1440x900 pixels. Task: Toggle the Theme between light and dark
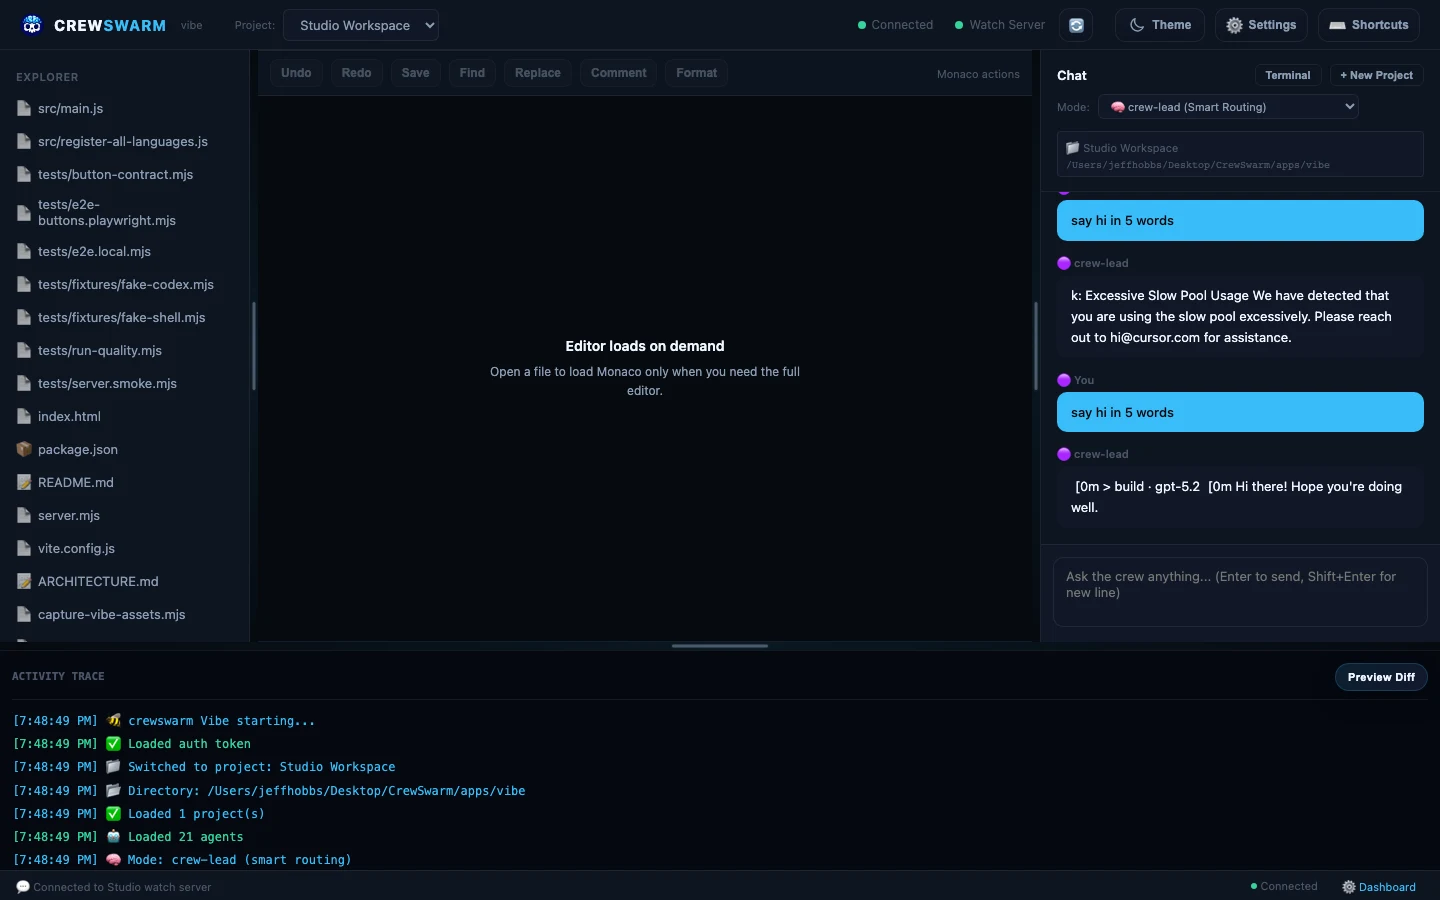[1159, 25]
